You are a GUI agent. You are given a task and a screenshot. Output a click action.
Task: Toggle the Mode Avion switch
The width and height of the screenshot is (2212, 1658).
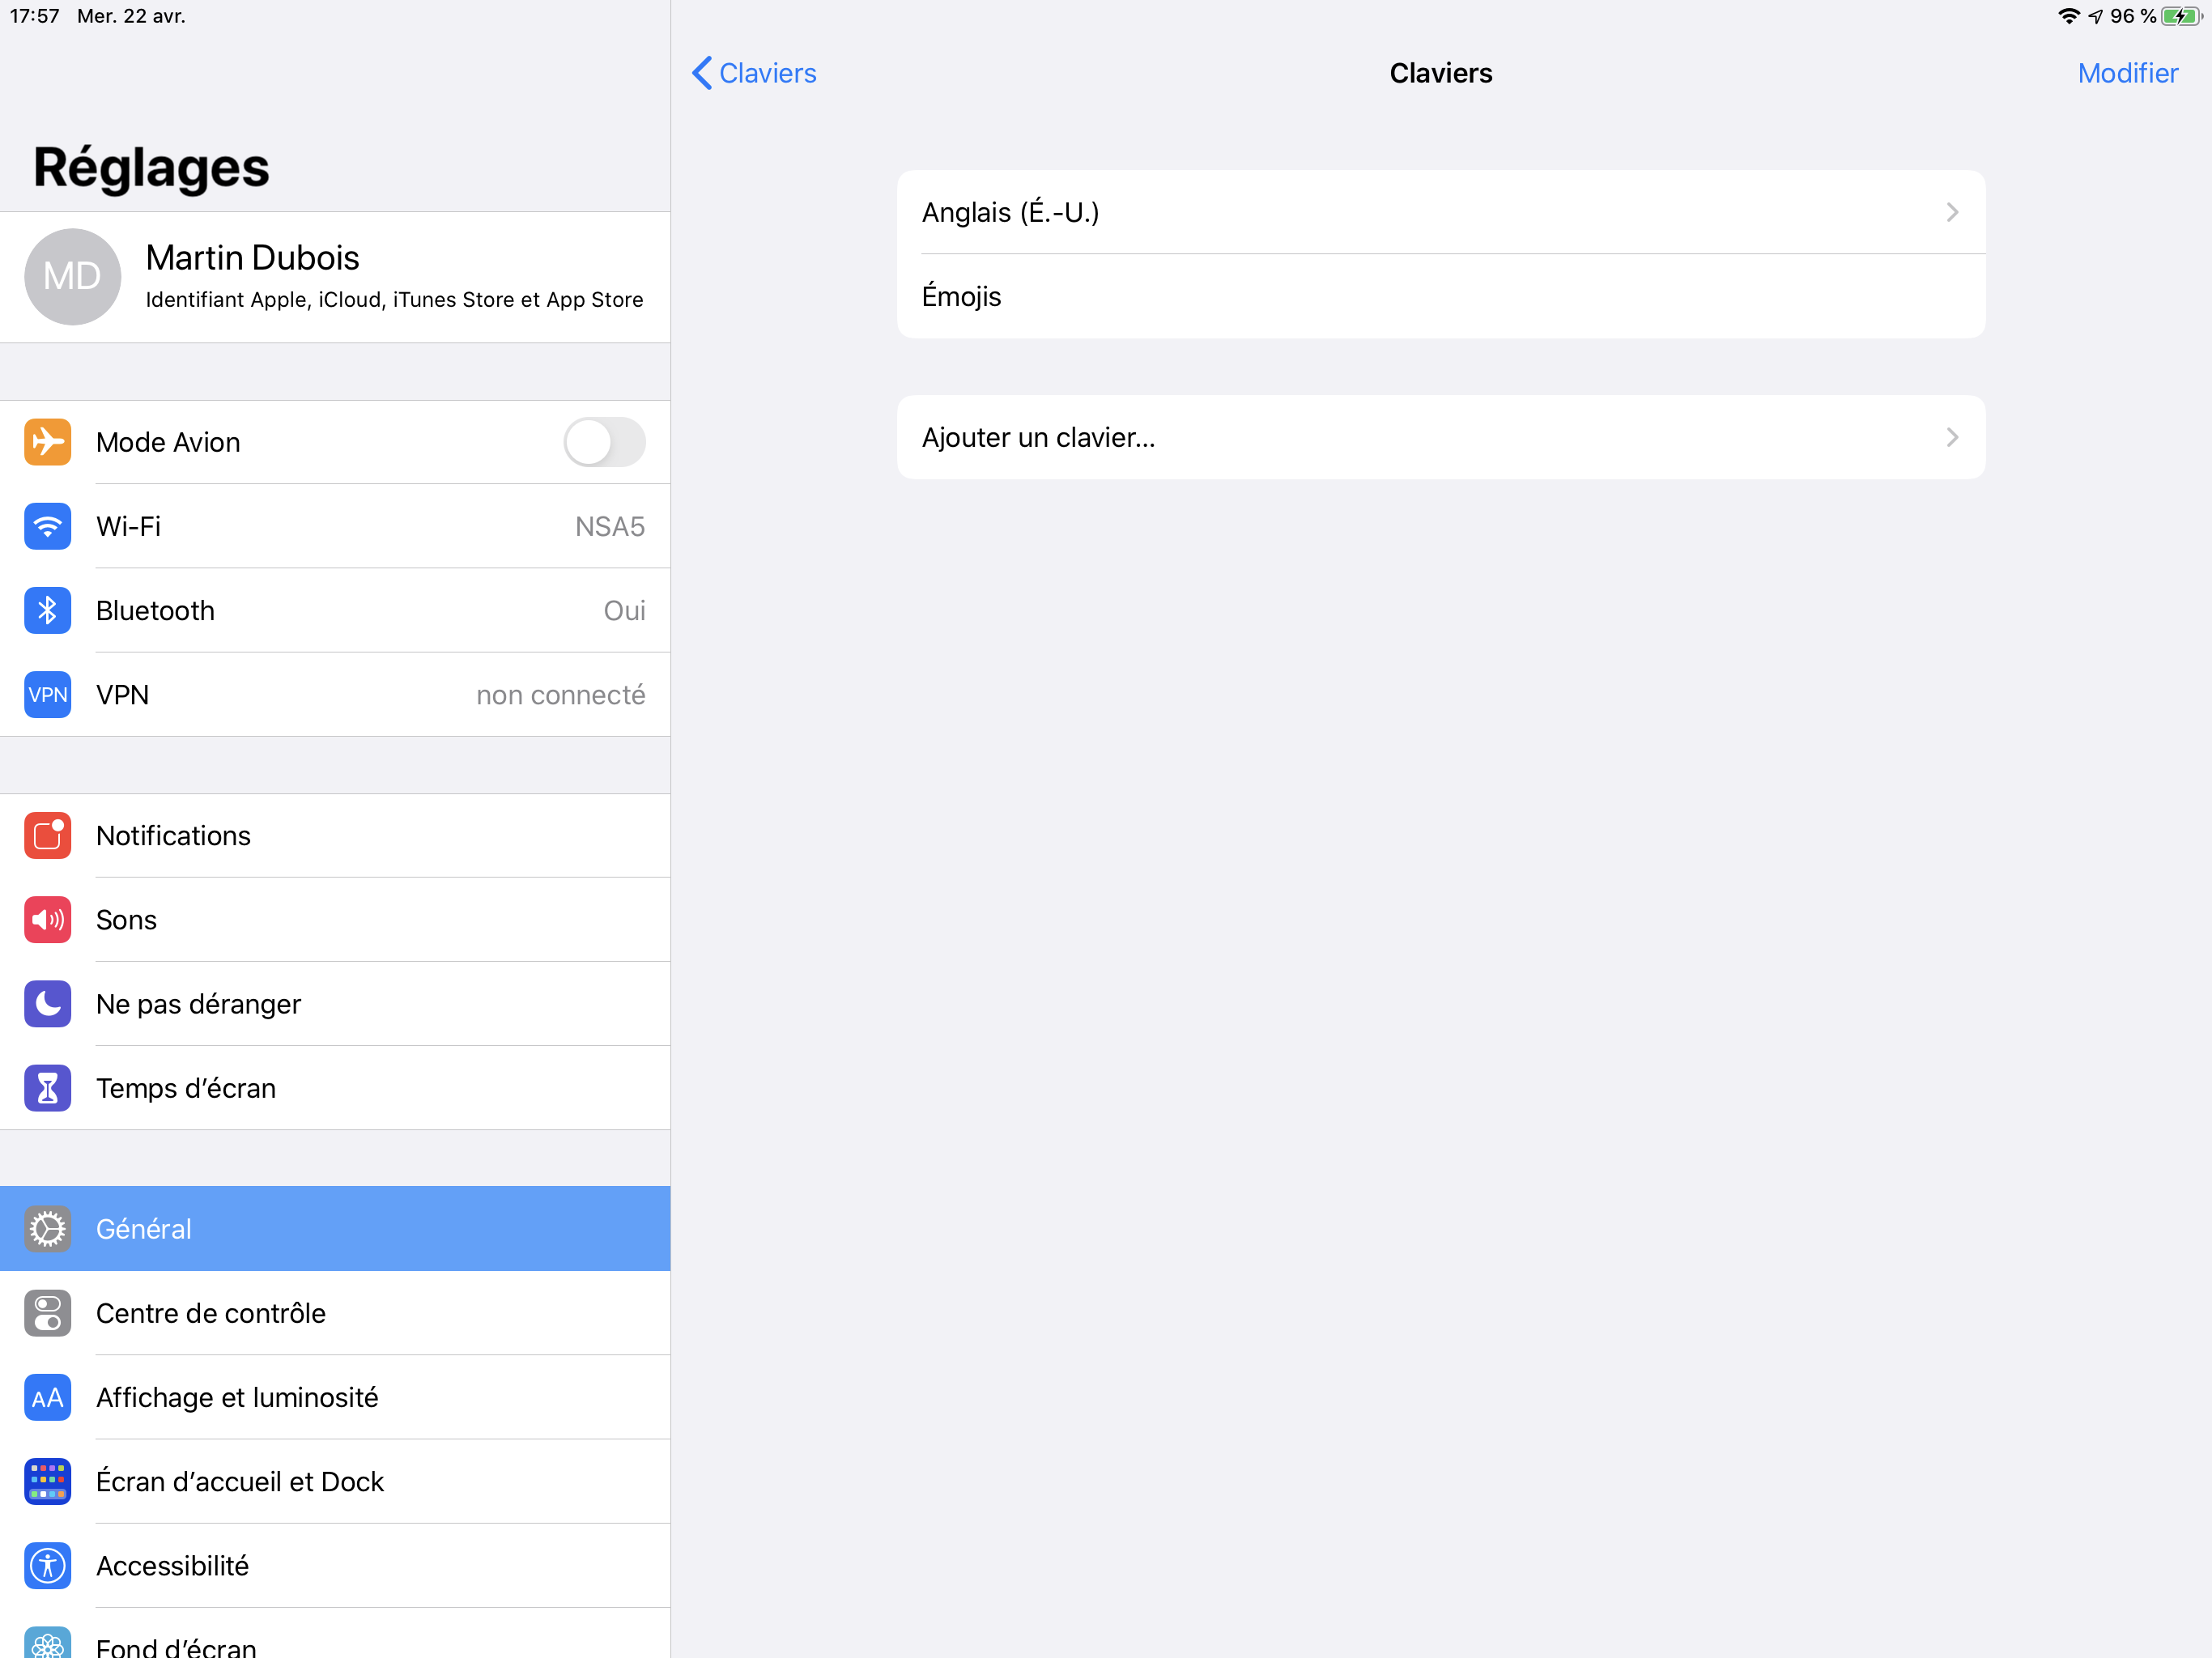click(604, 442)
